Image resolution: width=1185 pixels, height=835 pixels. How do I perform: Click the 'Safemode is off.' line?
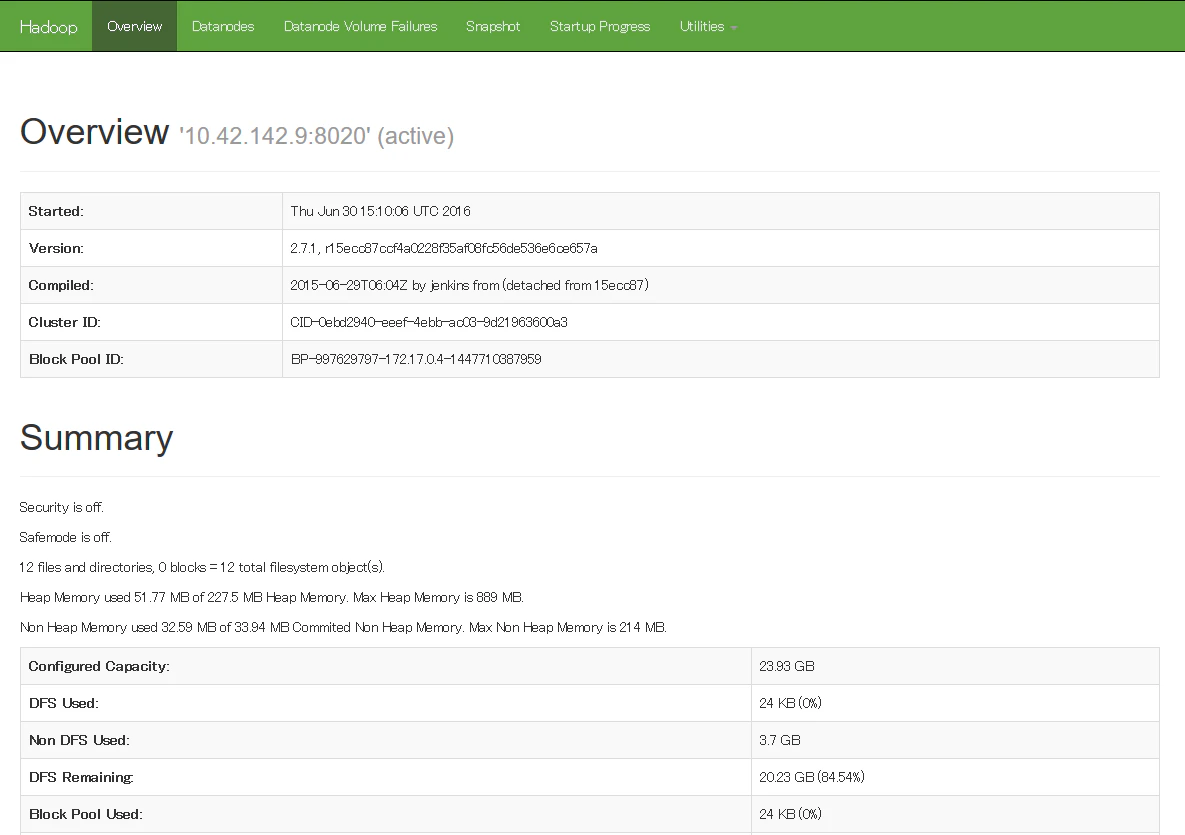66,537
